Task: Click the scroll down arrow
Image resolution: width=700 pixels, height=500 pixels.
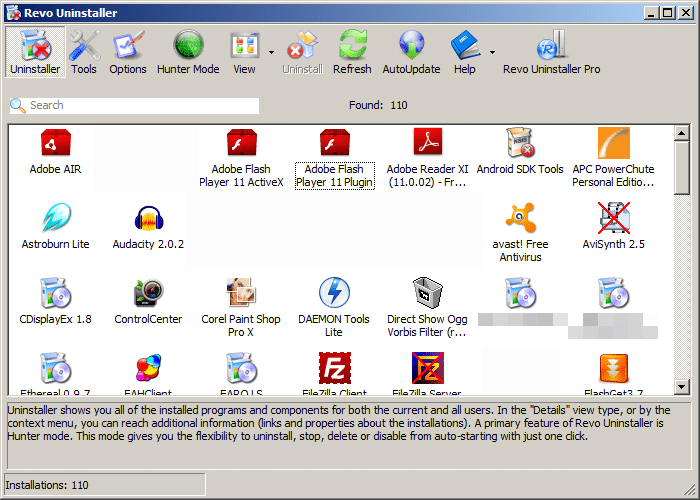Action: pyautogui.click(x=682, y=387)
